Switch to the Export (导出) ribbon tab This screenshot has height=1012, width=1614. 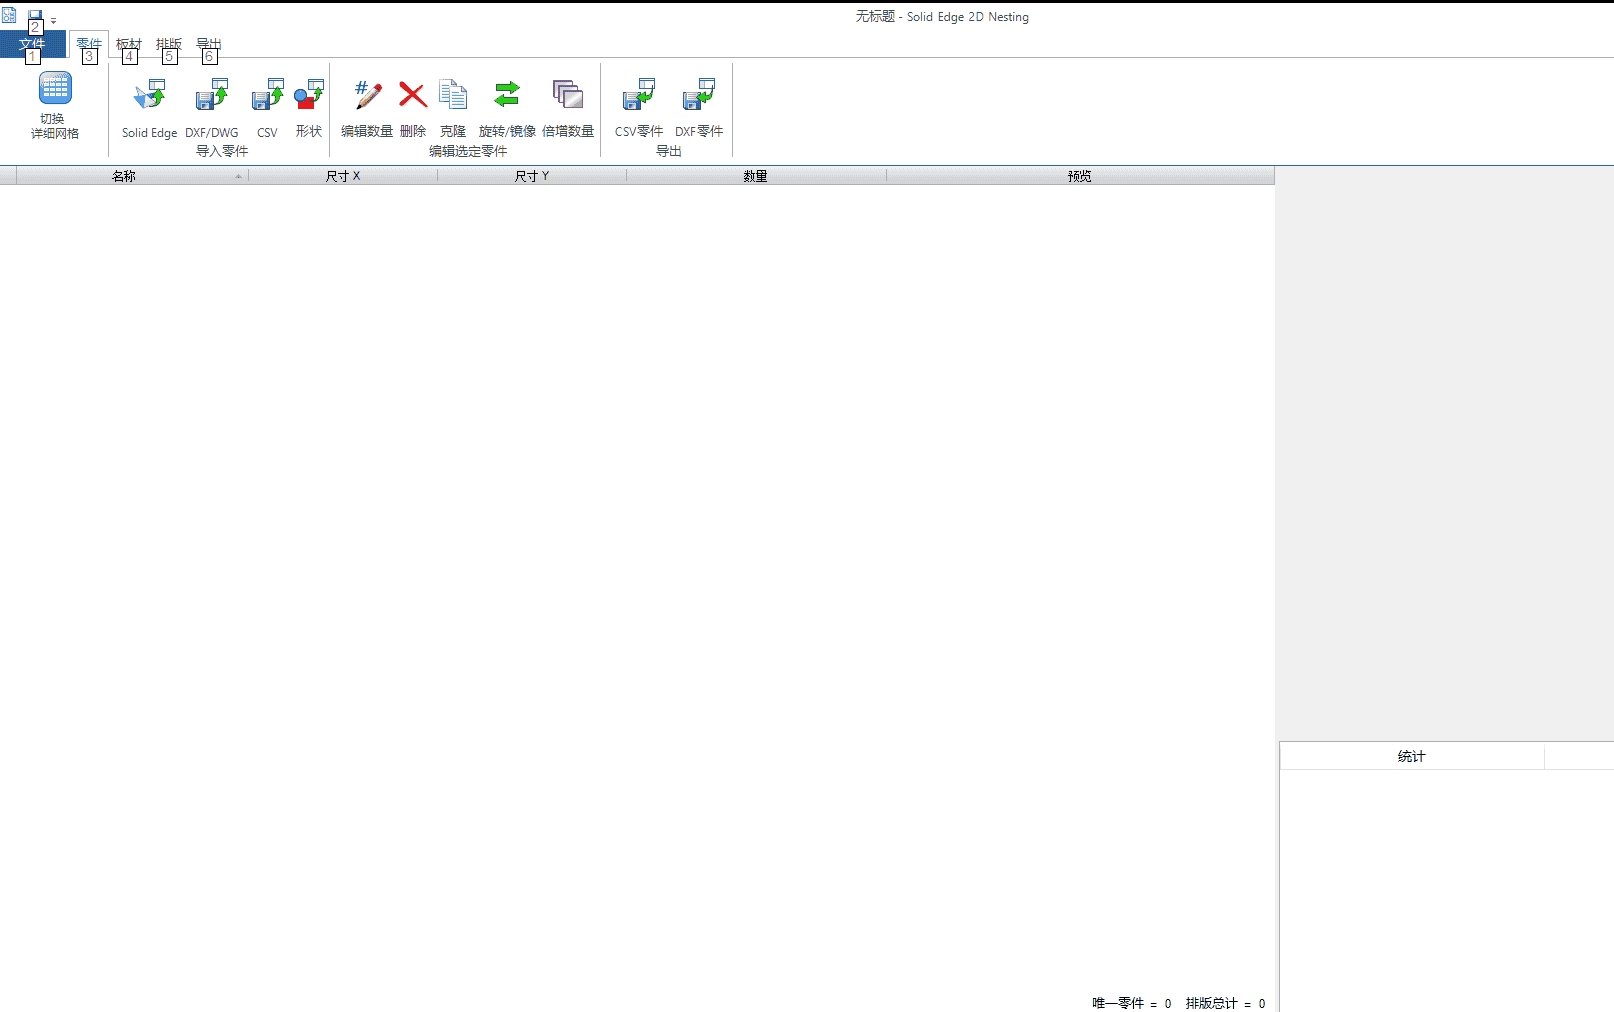[209, 44]
